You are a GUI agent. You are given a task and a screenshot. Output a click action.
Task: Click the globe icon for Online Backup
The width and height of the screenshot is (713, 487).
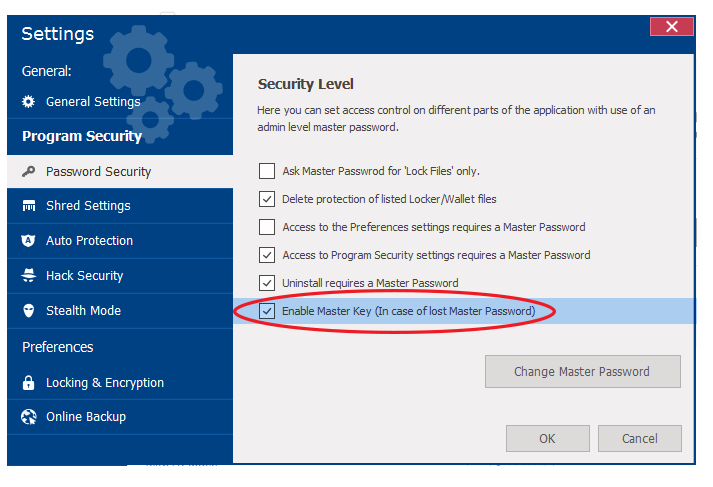(x=29, y=417)
